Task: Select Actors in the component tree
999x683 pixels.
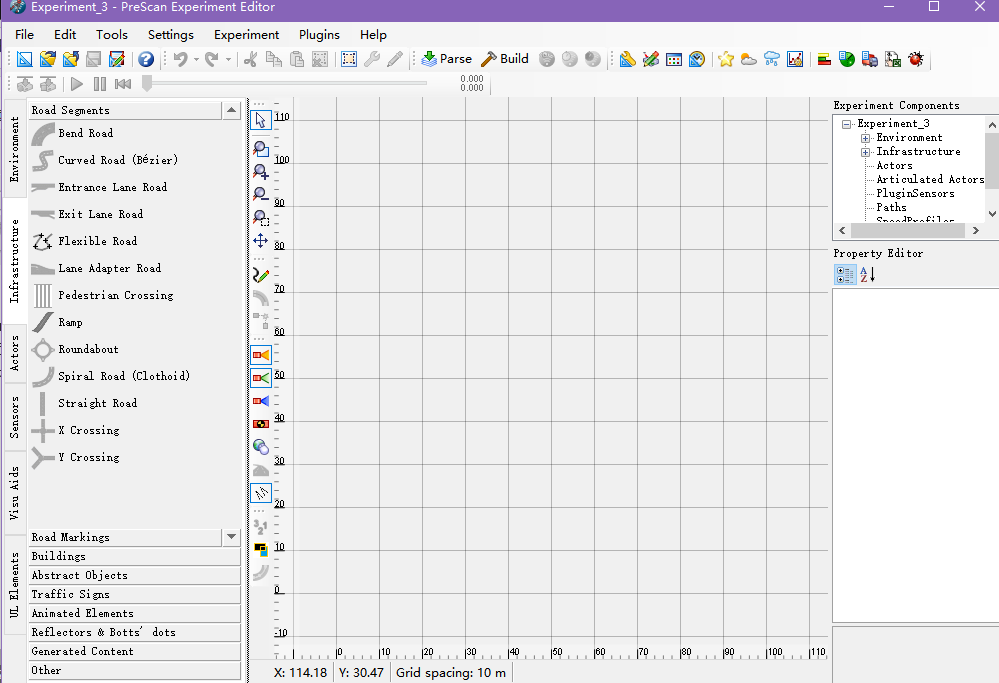Action: 895,166
